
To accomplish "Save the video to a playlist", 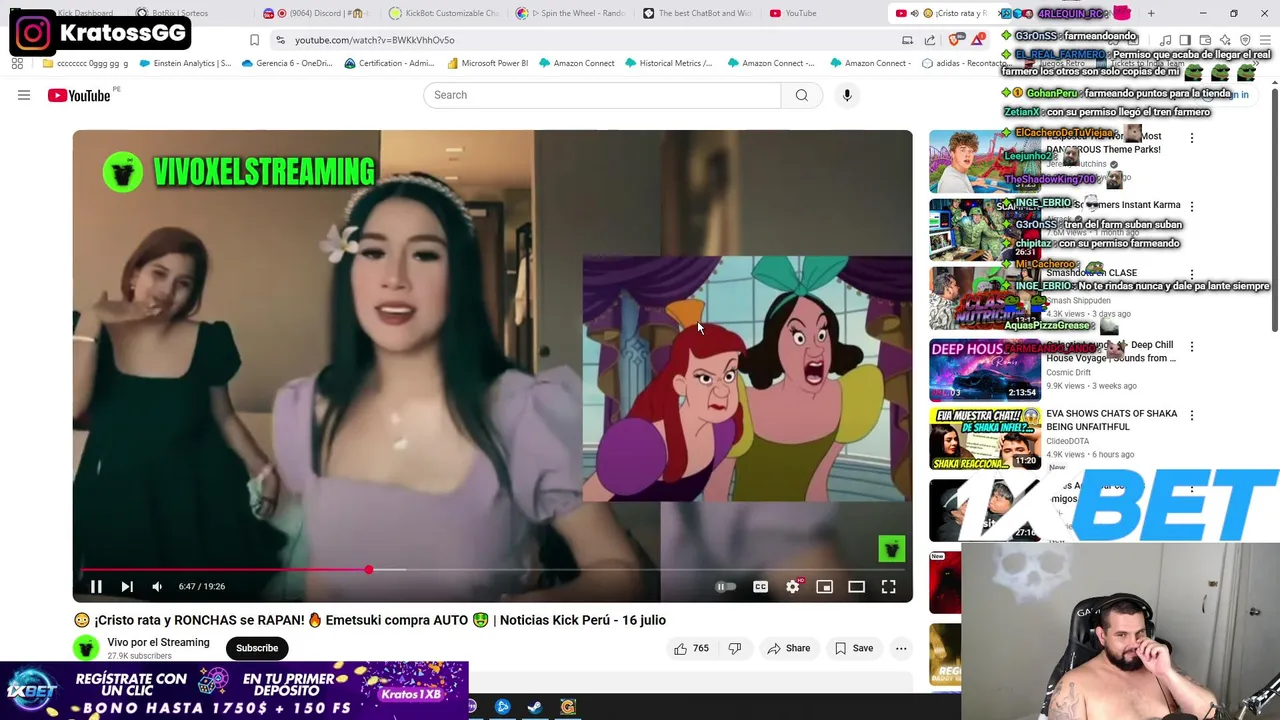I will pos(854,648).
